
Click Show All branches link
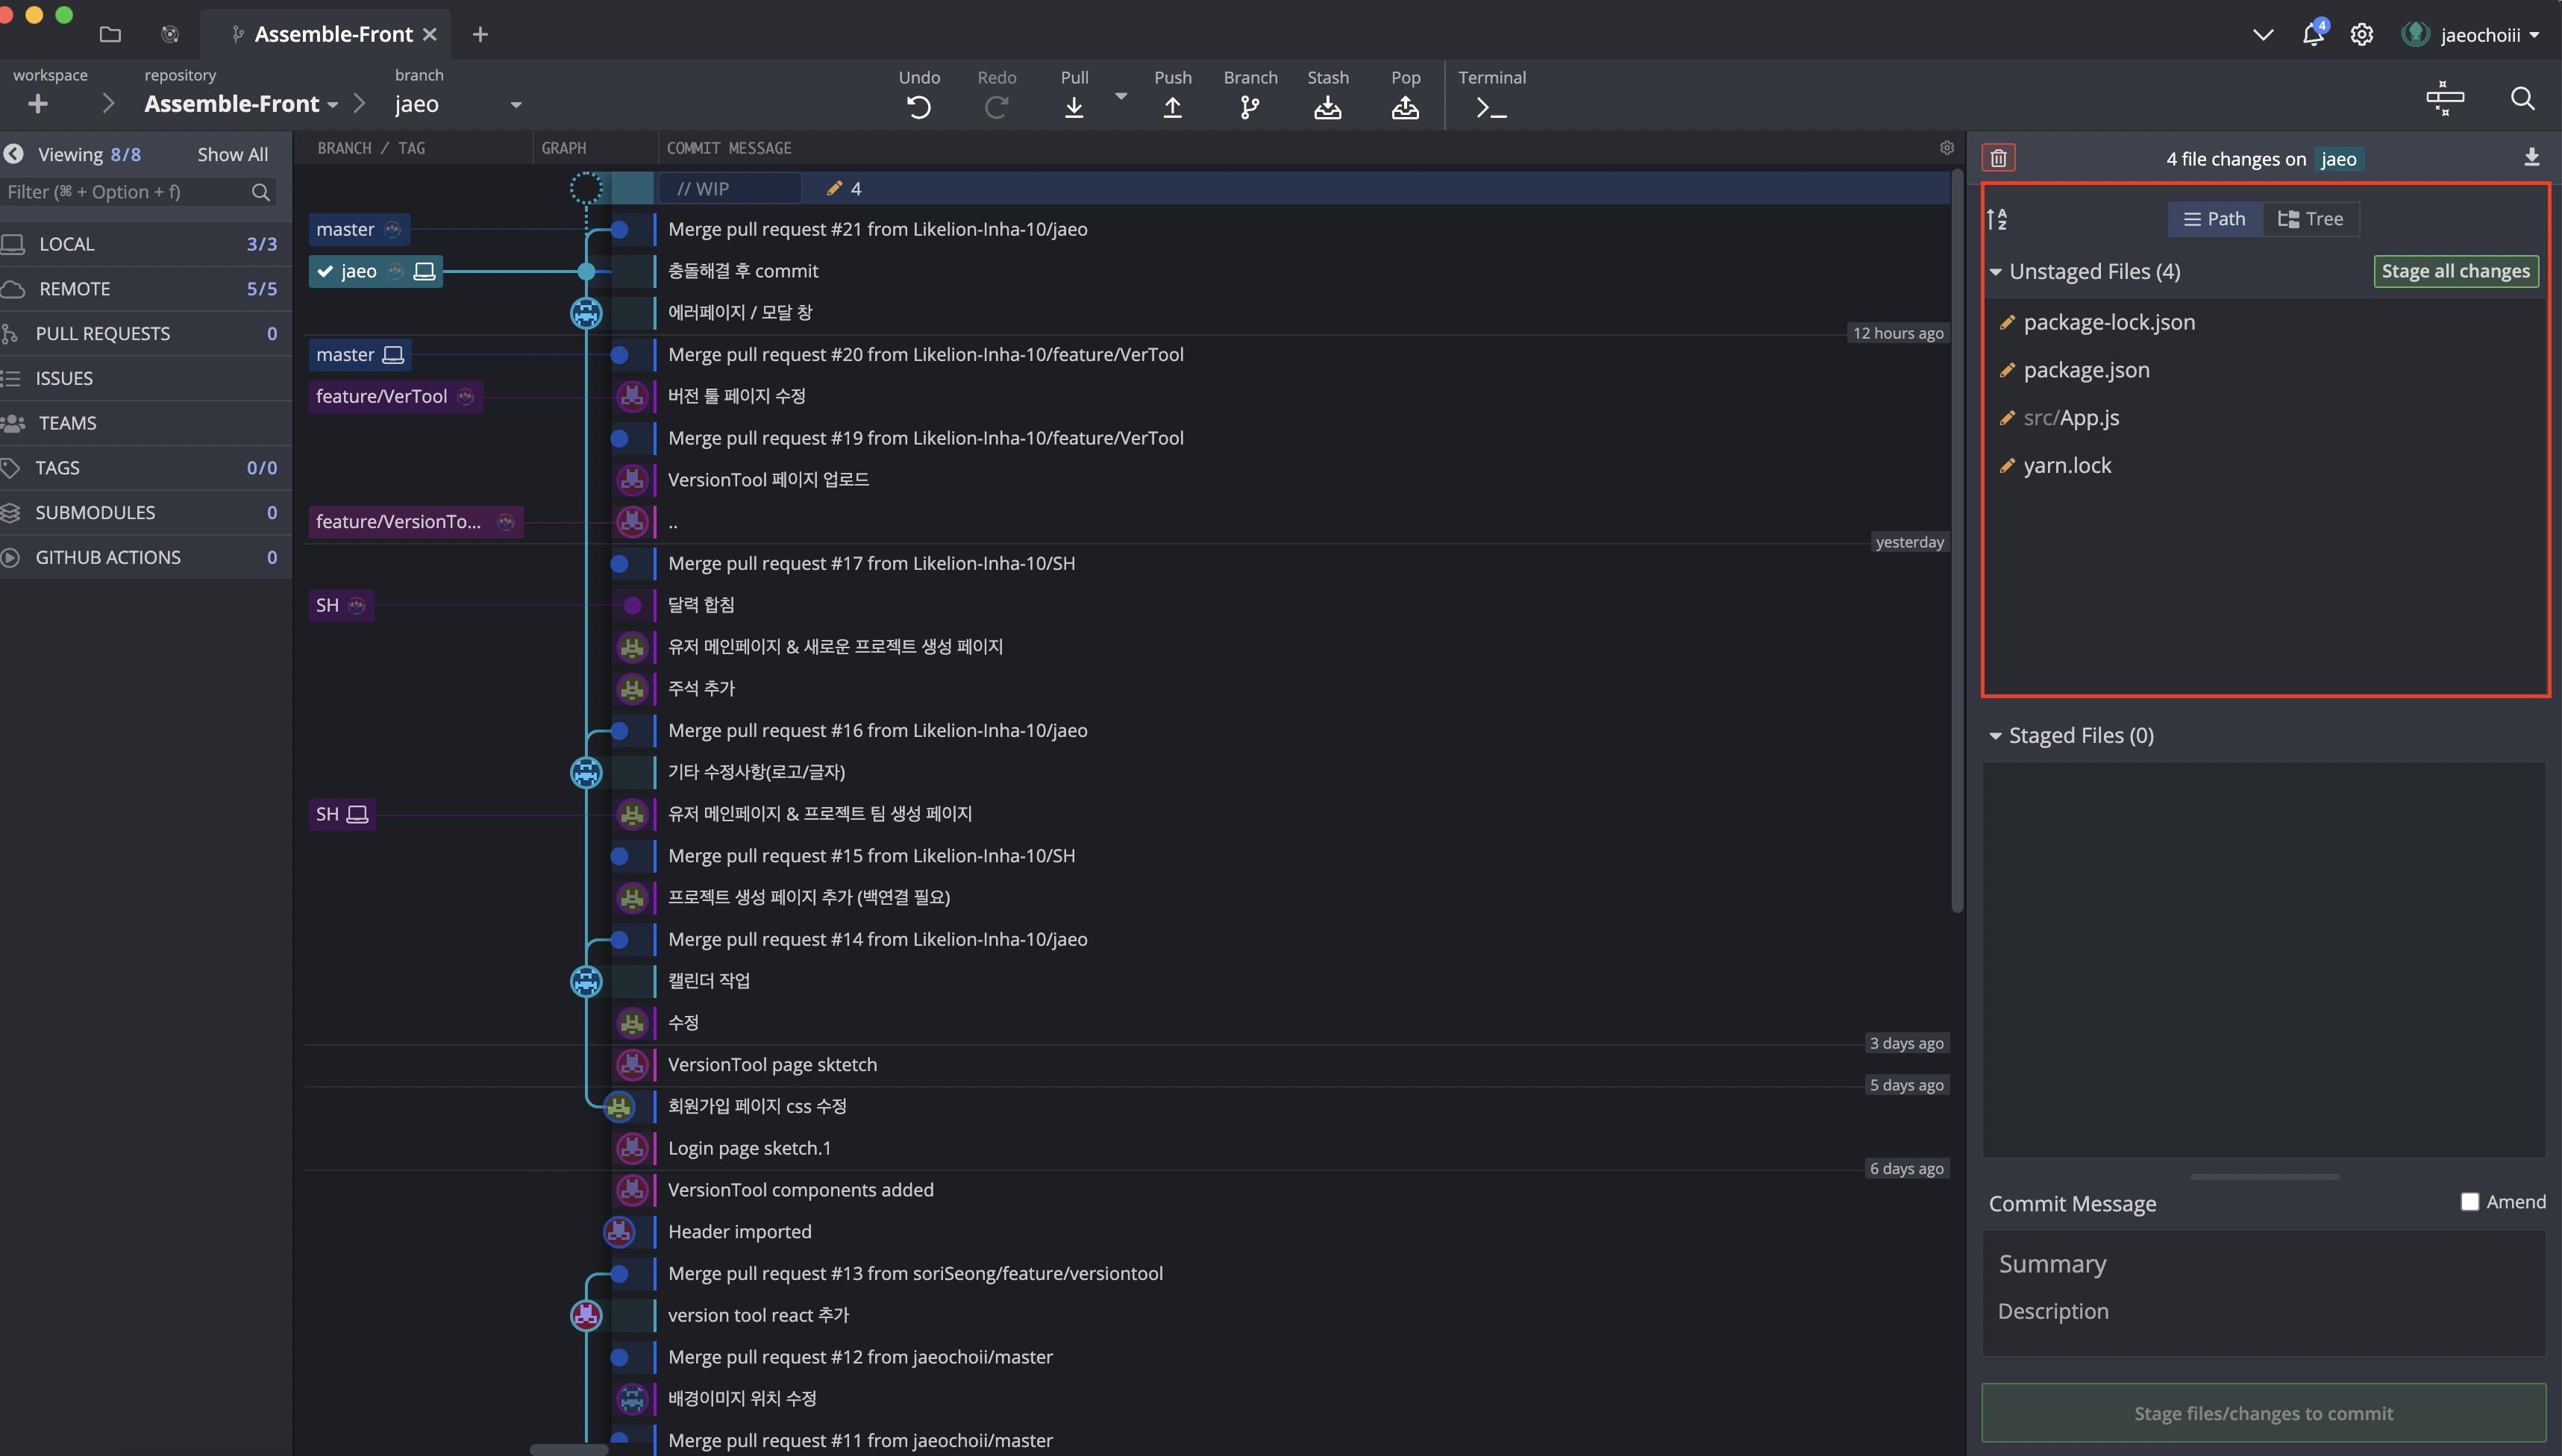tap(232, 154)
